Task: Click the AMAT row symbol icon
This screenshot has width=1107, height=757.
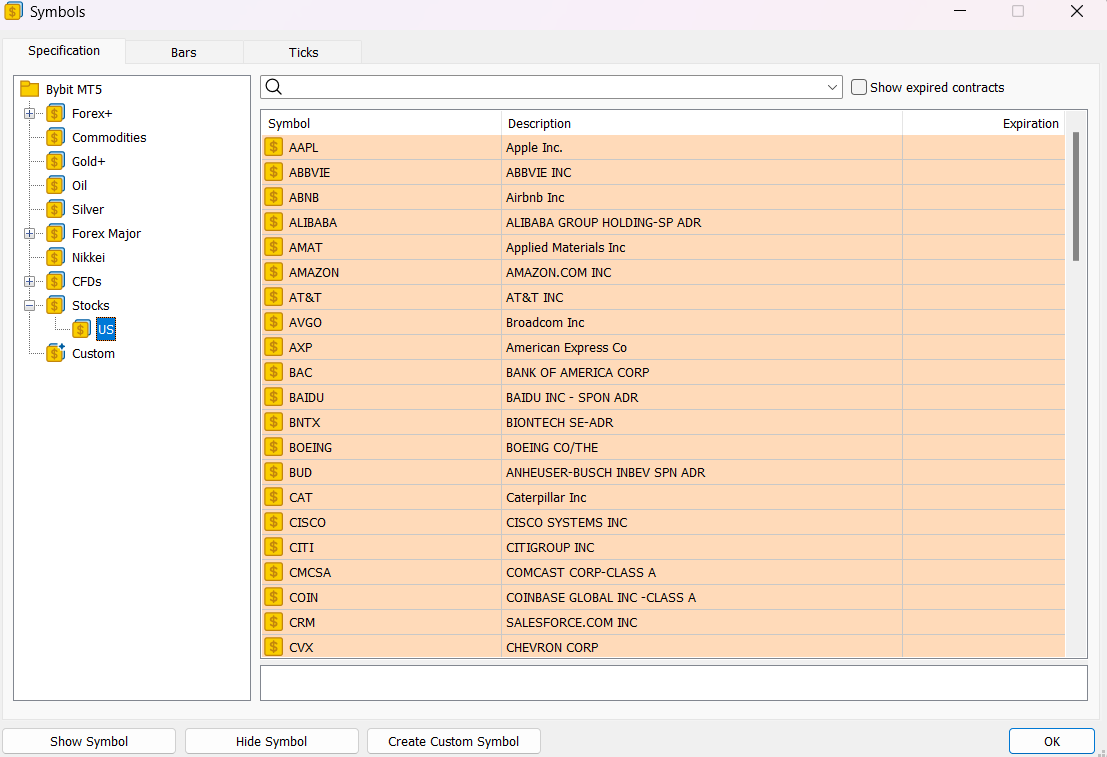Action: click(273, 247)
